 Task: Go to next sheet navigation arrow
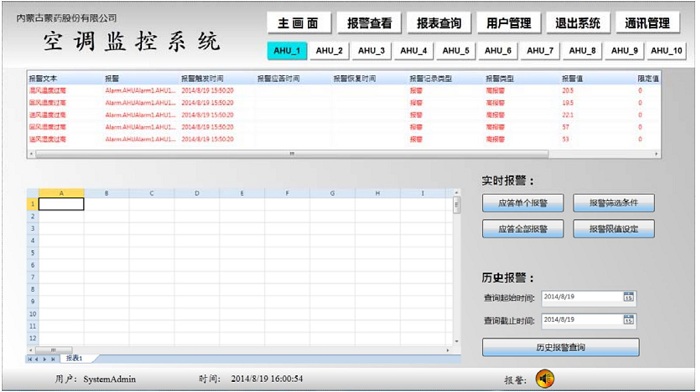[x=45, y=359]
